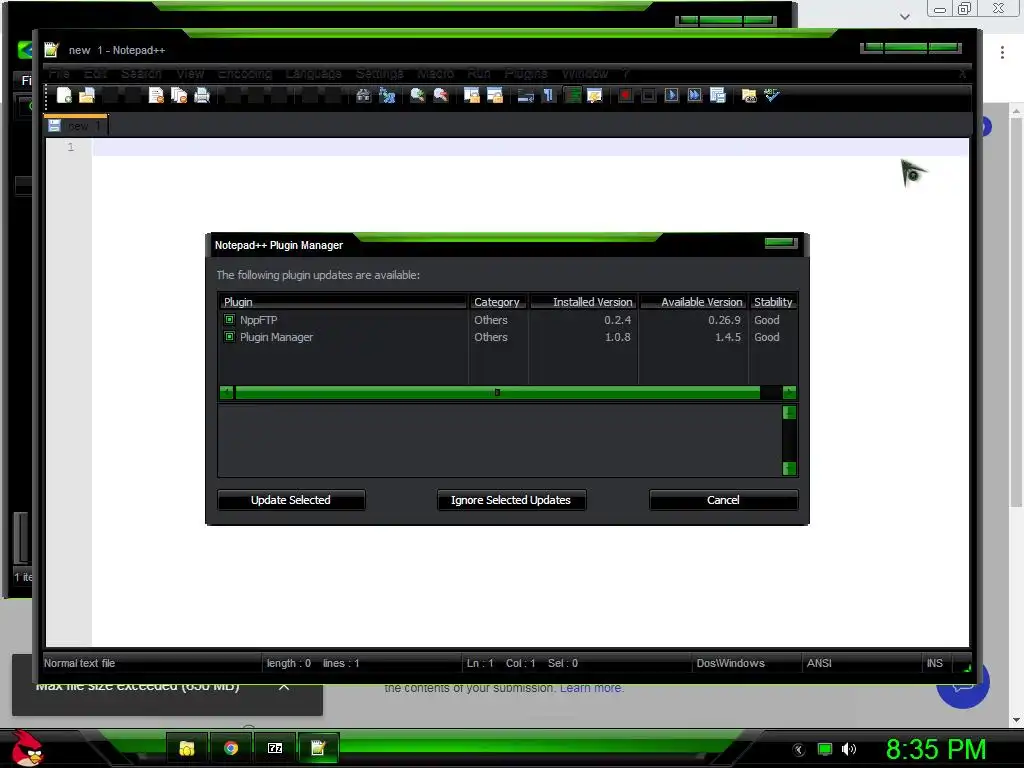Open 7-Zip from the taskbar
Image resolution: width=1024 pixels, height=768 pixels.
[275, 748]
